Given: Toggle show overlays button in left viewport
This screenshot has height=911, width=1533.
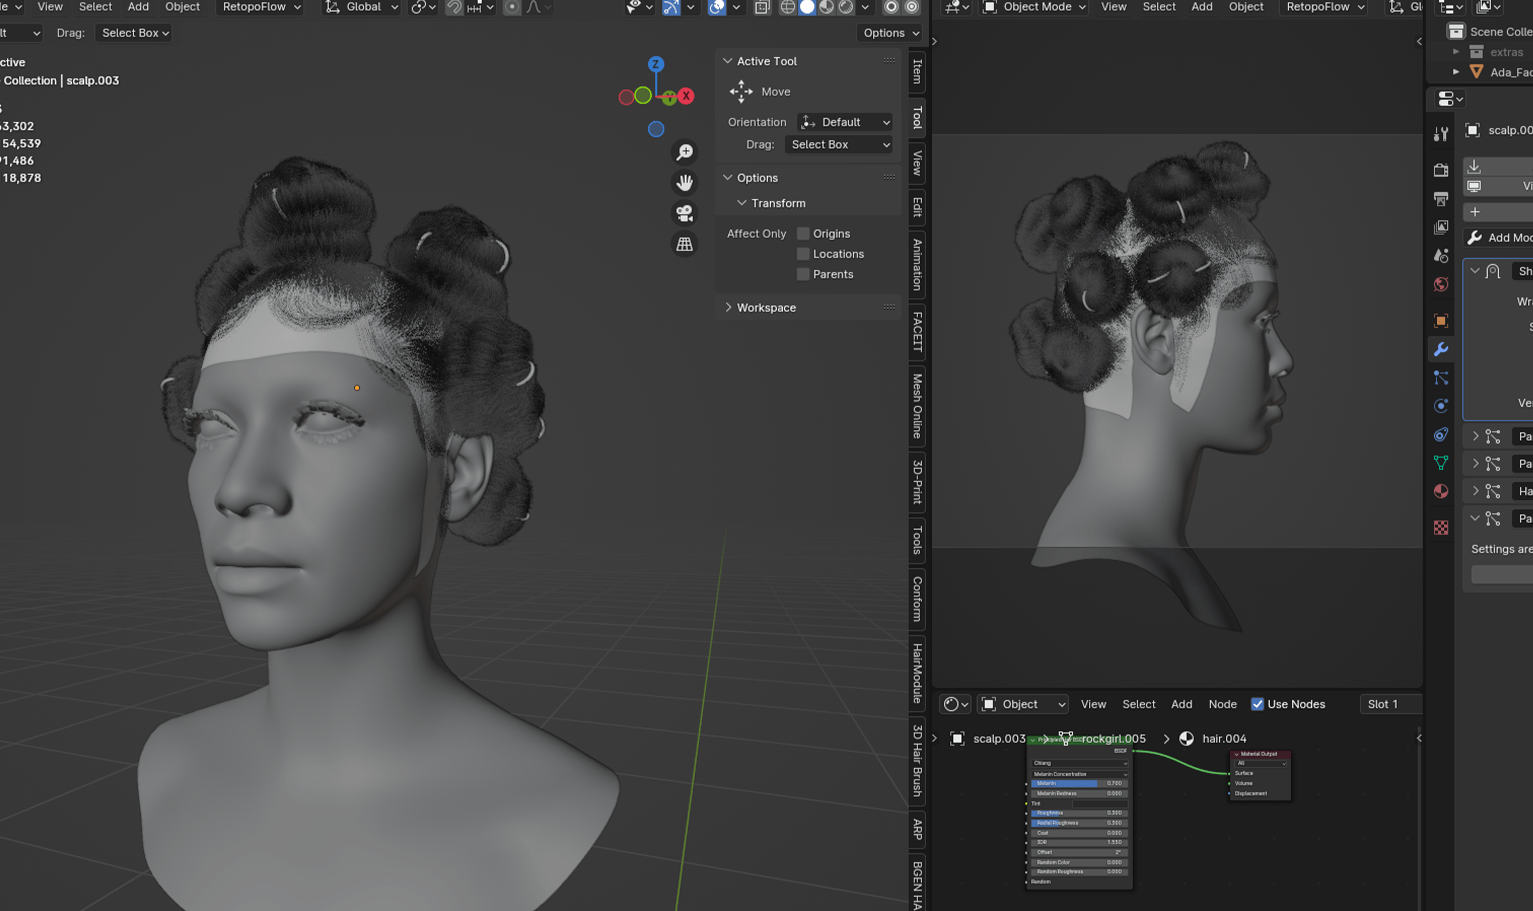Looking at the screenshot, I should [717, 7].
